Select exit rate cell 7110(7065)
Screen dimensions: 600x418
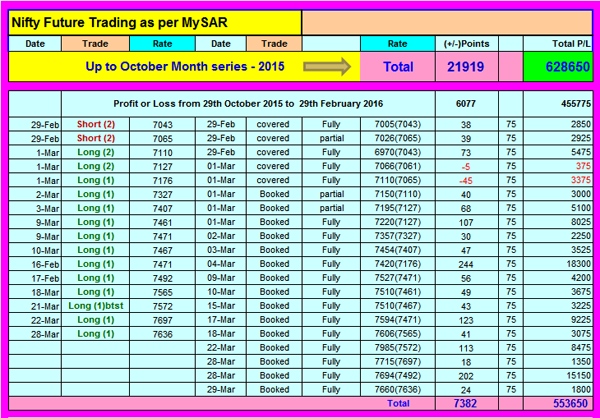click(398, 180)
